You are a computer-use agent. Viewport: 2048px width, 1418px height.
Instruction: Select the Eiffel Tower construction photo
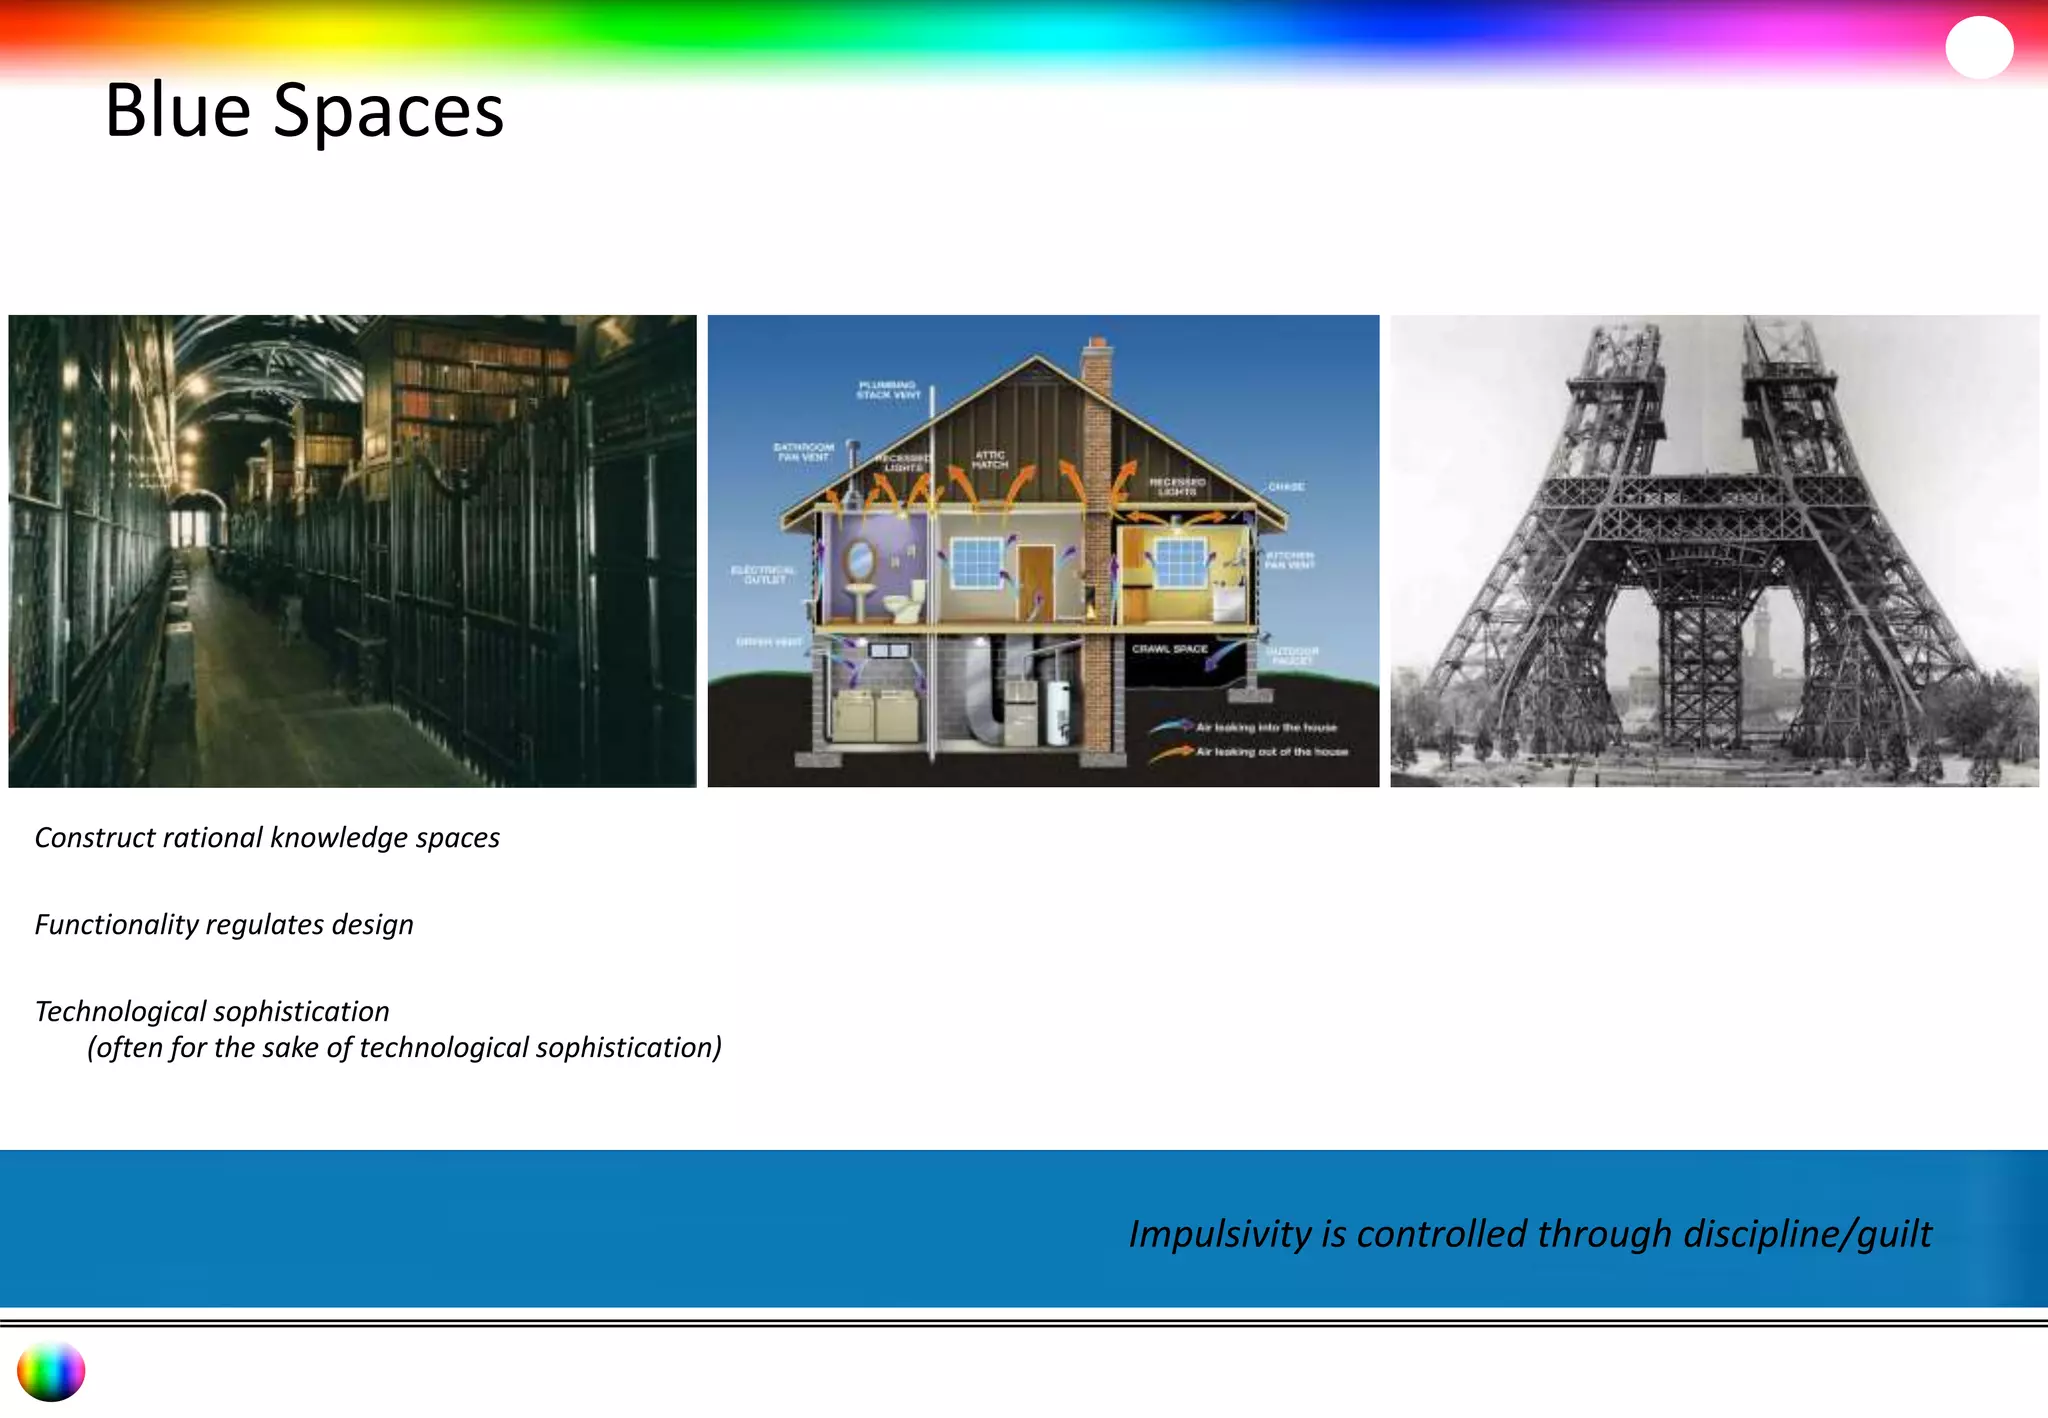(x=1714, y=551)
